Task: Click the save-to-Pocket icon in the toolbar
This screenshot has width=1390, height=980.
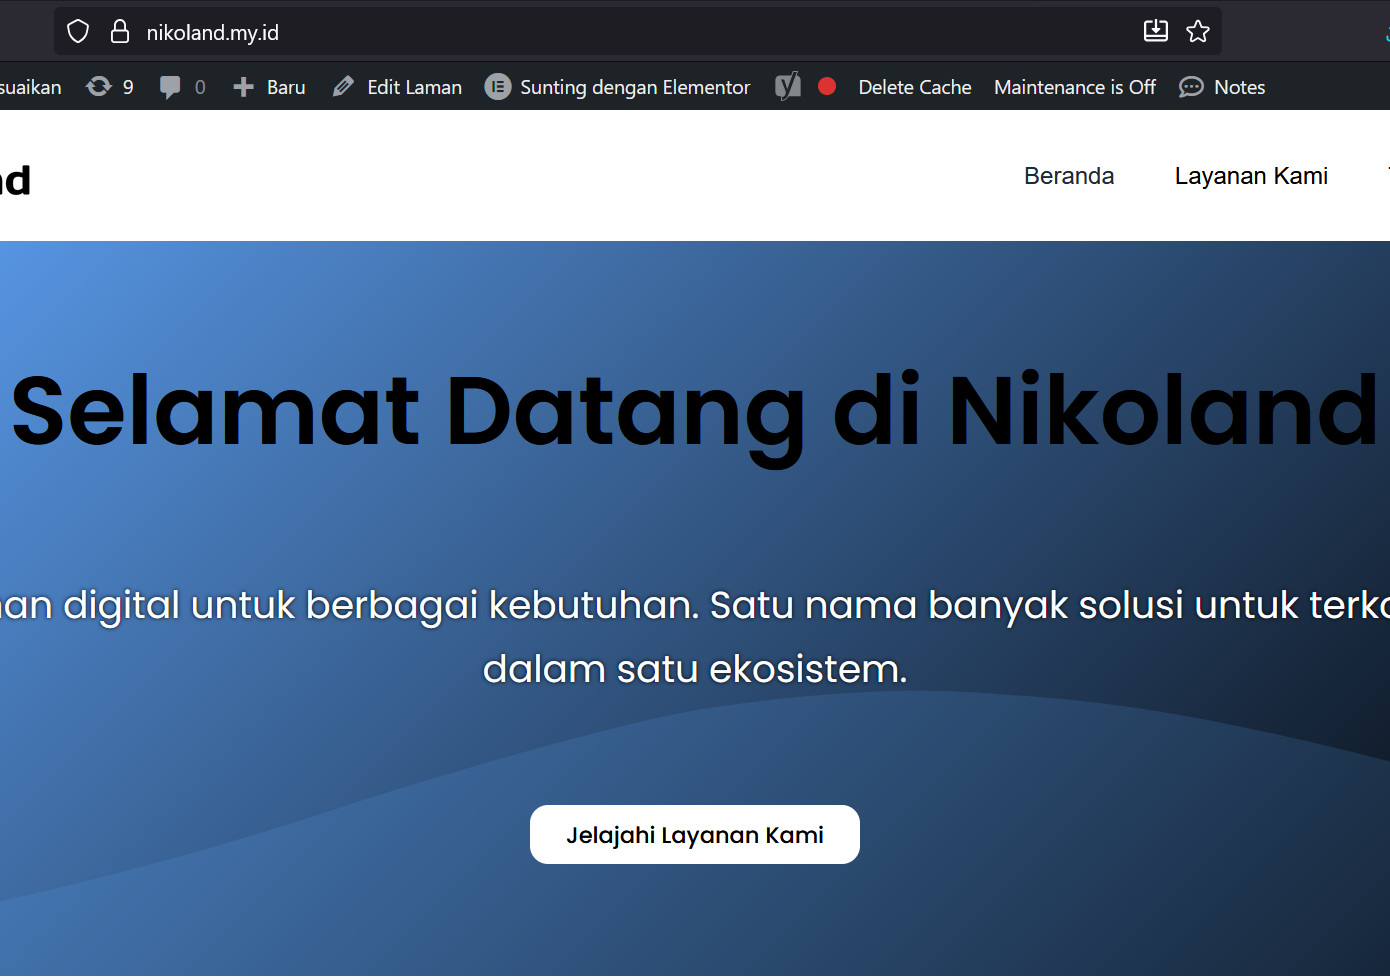Action: 1155,31
